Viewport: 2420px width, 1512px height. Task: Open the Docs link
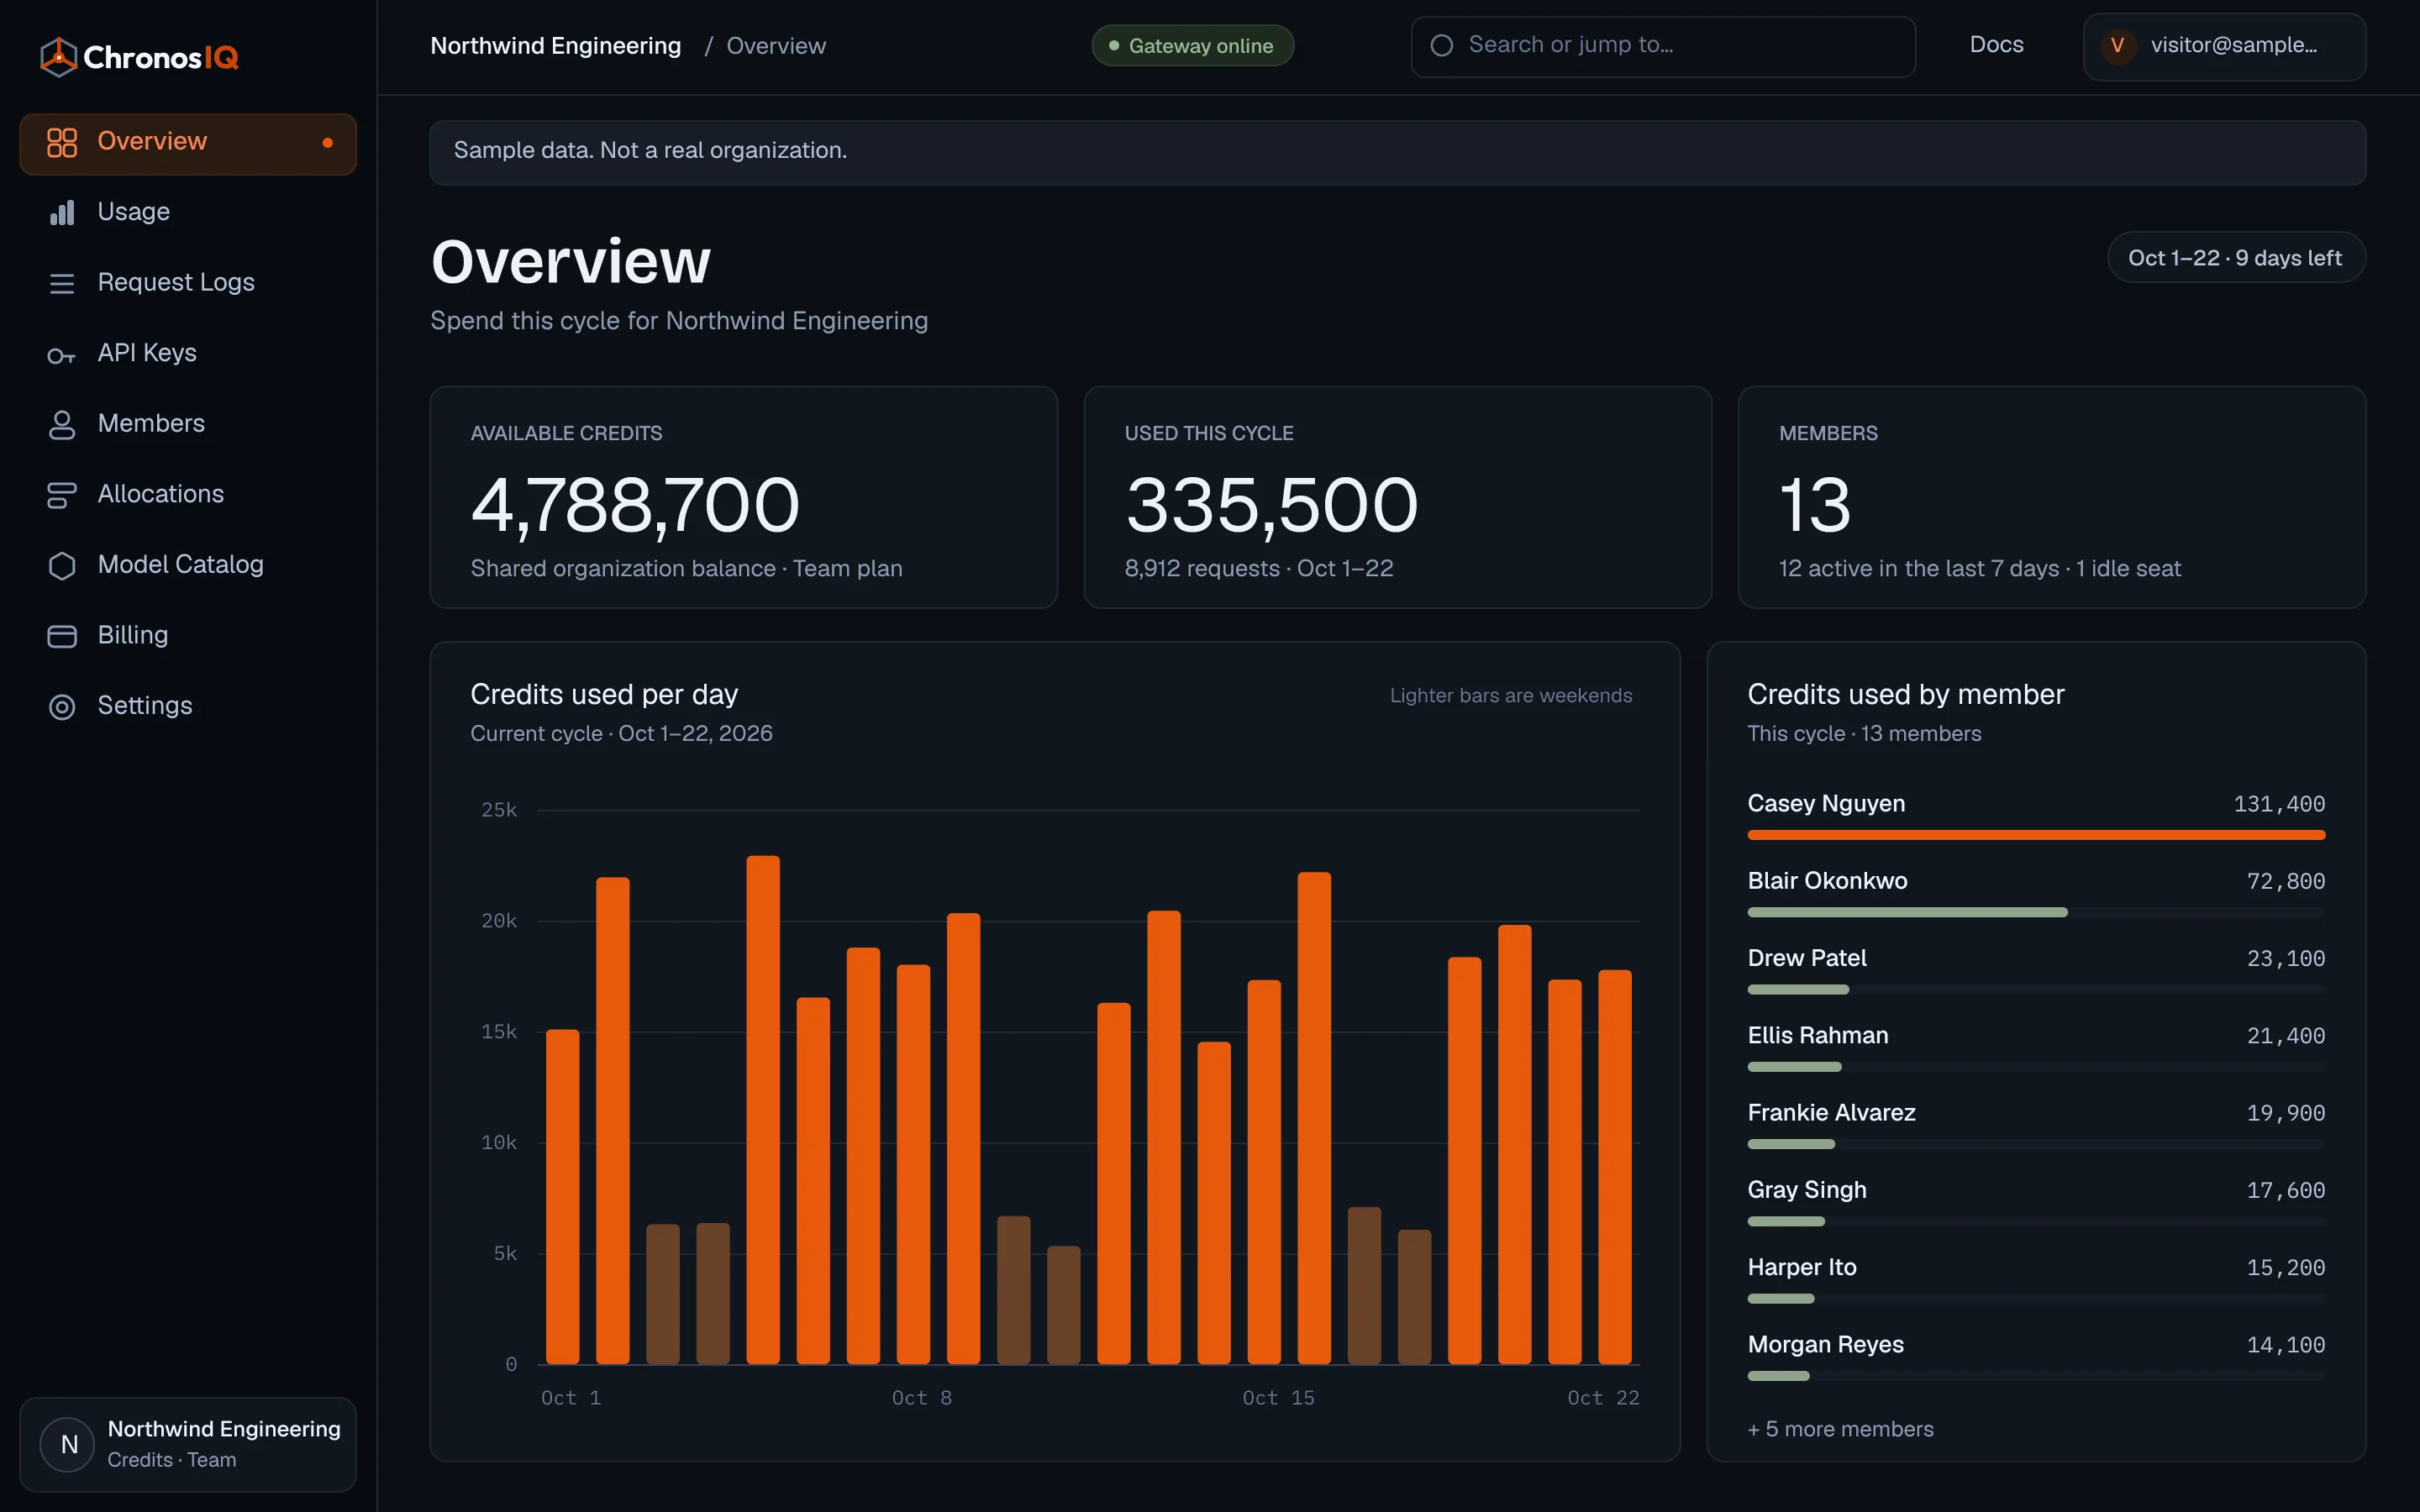(x=1996, y=45)
